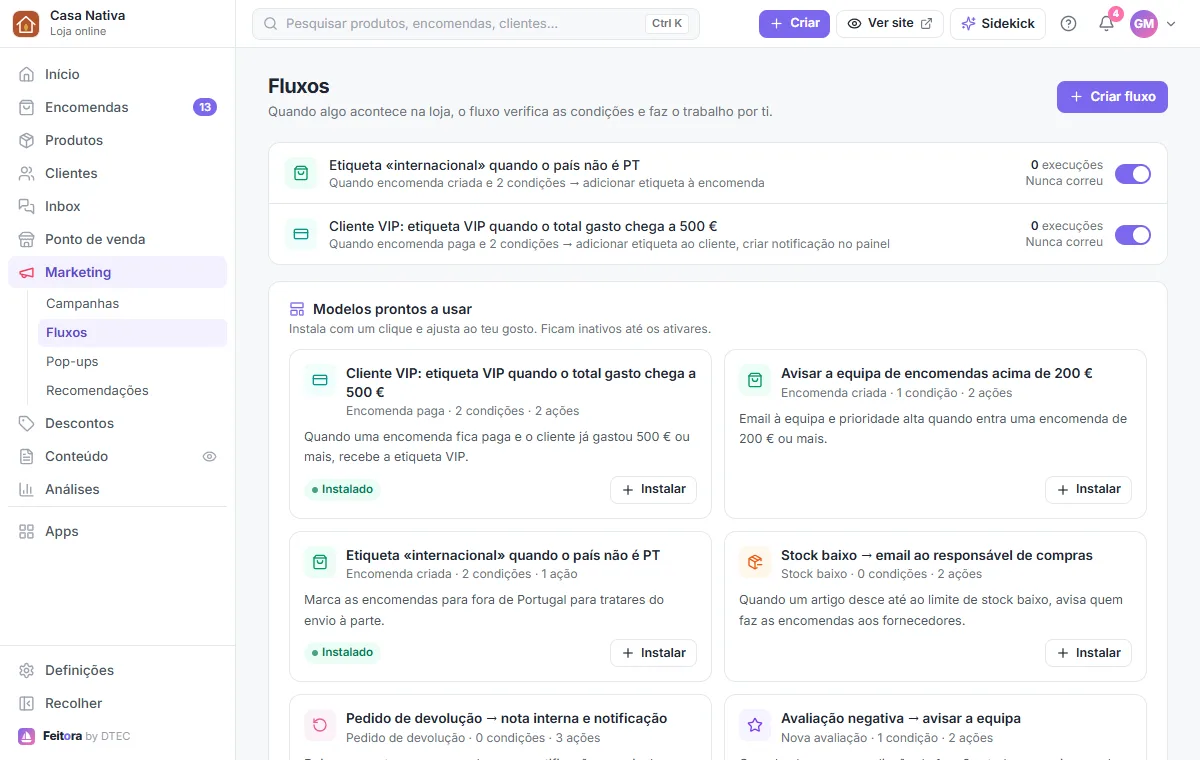
Task: Click the search magnifier icon
Action: point(270,23)
